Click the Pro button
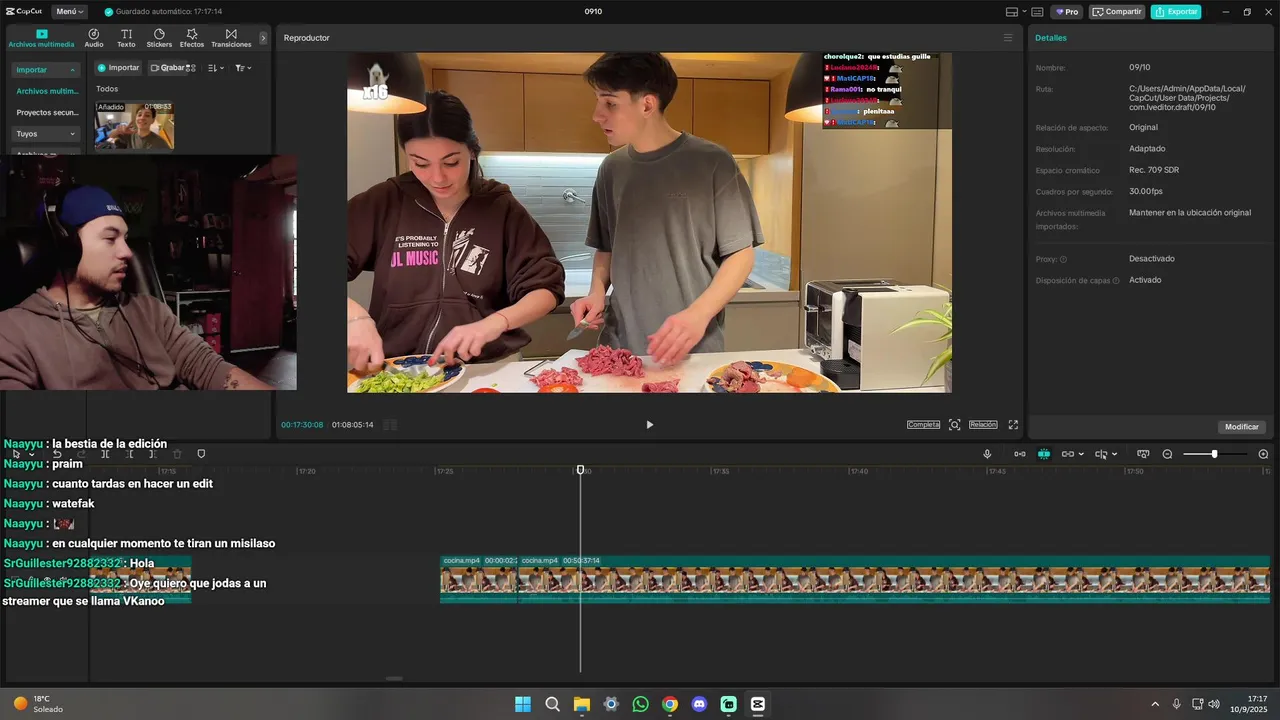Viewport: 1280px width, 720px height. (1067, 12)
